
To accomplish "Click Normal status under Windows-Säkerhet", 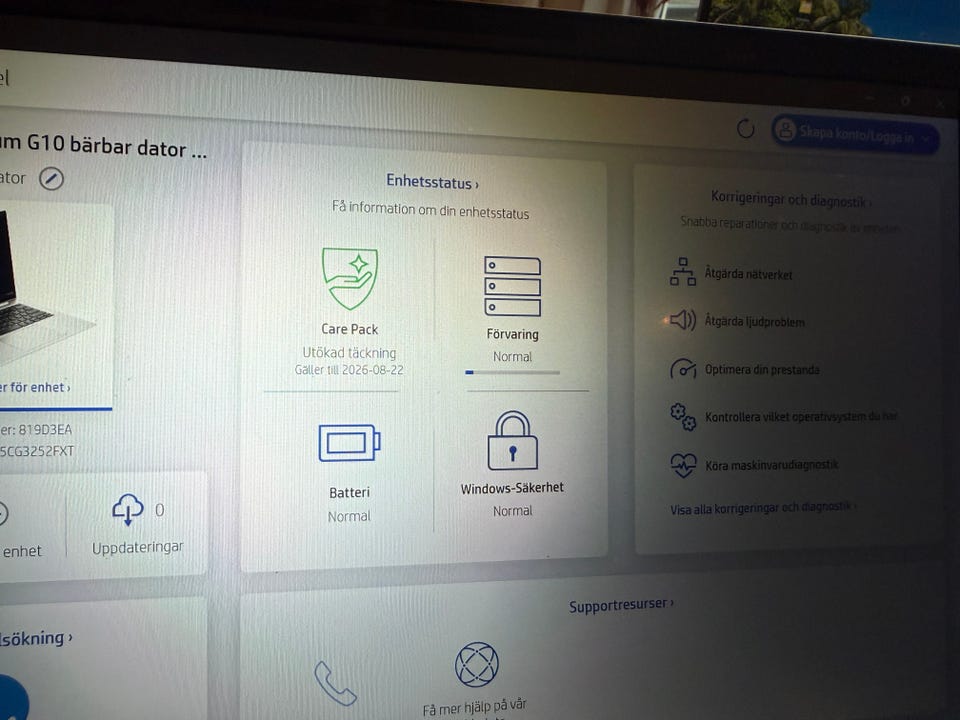I will pos(512,511).
